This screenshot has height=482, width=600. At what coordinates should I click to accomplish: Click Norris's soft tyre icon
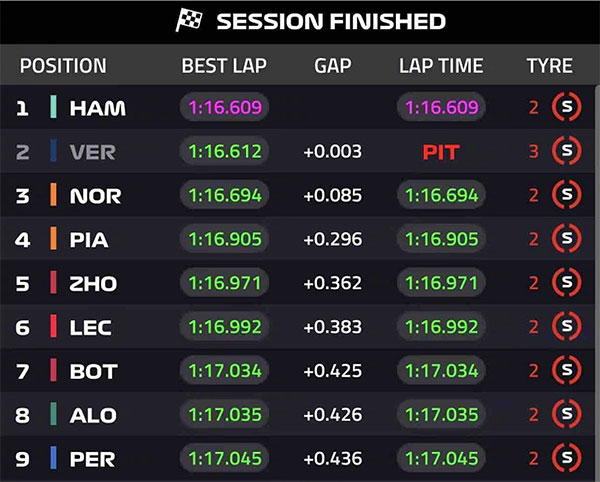pos(567,196)
